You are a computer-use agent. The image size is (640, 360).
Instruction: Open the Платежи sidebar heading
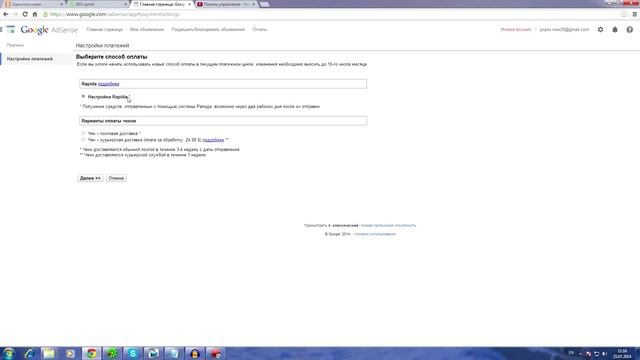[x=15, y=45]
